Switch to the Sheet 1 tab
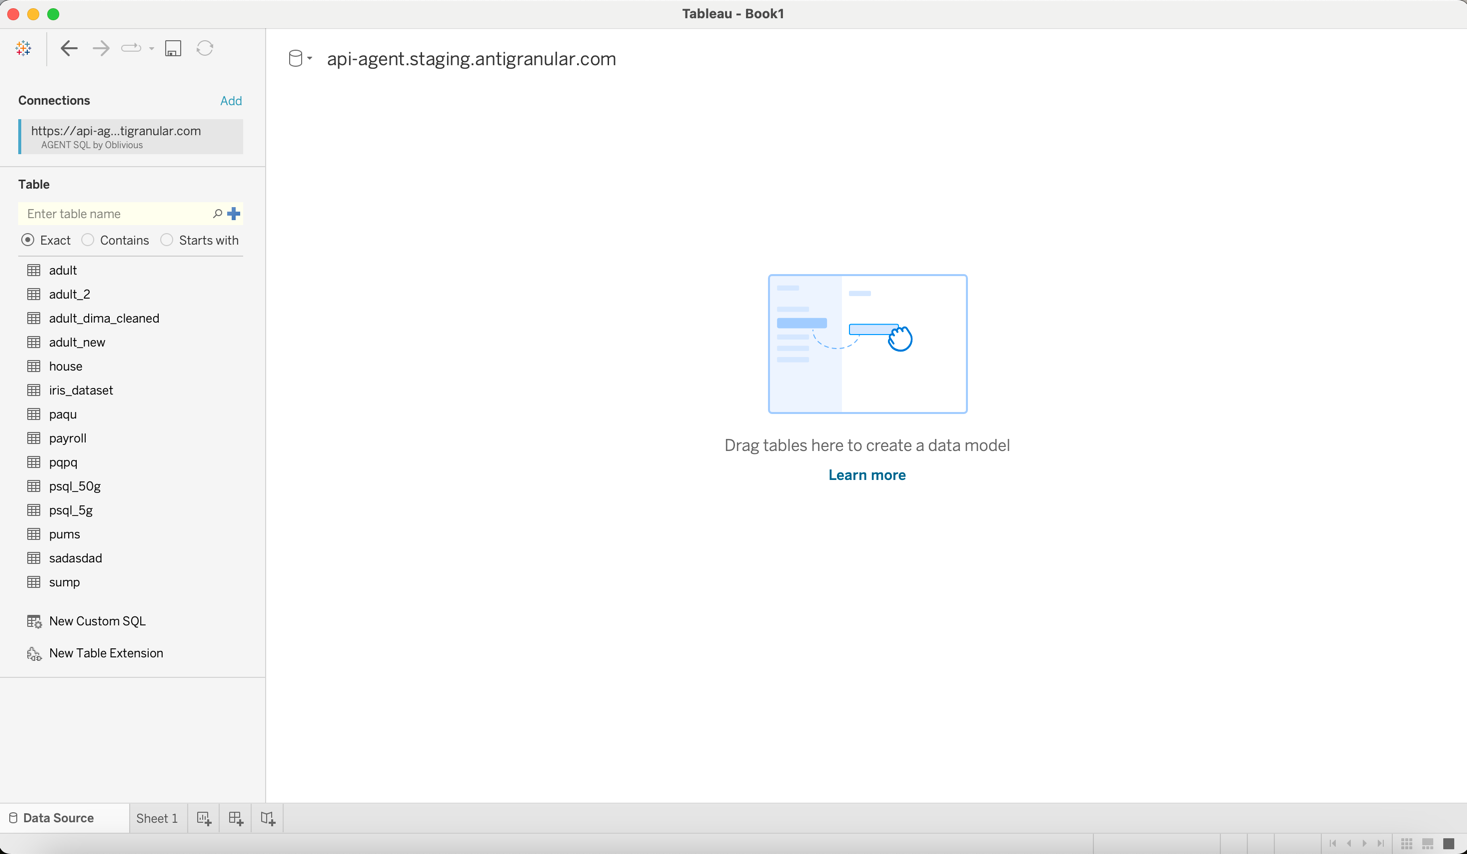 [157, 818]
